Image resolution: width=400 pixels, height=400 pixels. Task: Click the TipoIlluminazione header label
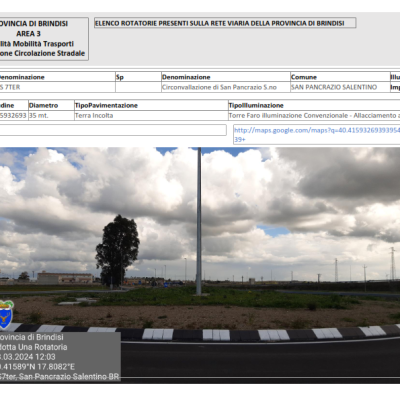coord(256,105)
